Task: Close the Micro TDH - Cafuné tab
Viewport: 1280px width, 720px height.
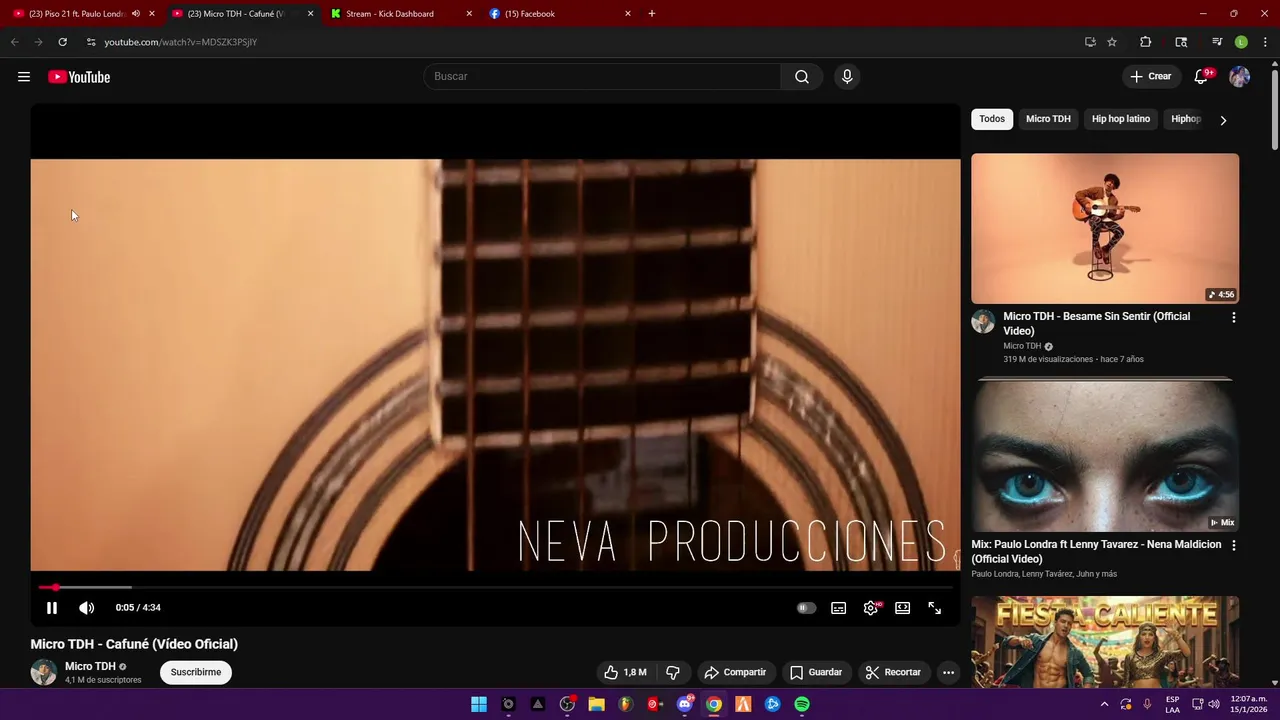Action: point(310,14)
